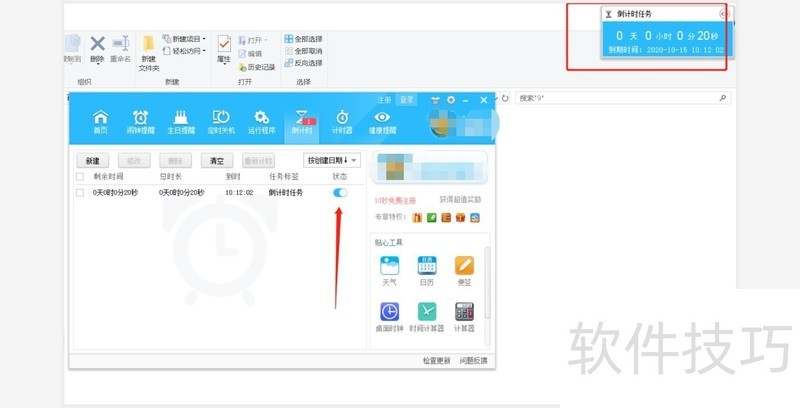Open the 按创建日期 sort dropdown
The width and height of the screenshot is (800, 408).
[332, 160]
